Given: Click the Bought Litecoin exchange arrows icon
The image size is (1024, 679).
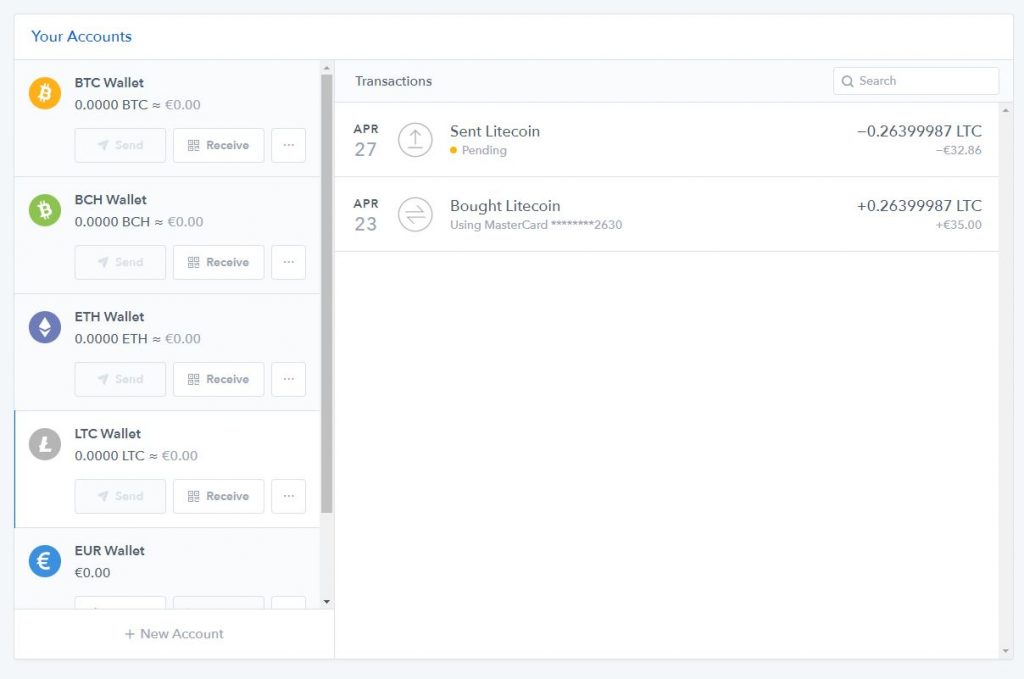Looking at the screenshot, I should pos(415,214).
